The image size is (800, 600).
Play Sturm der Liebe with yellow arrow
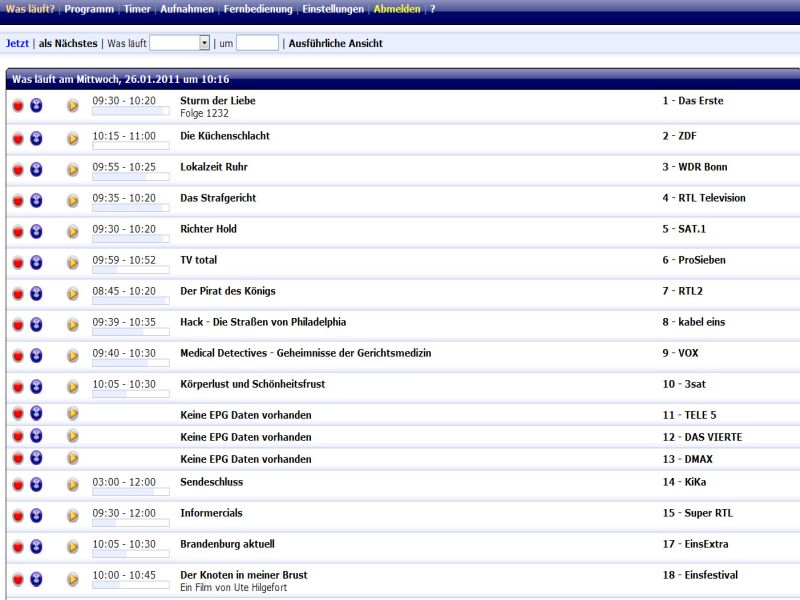coord(72,106)
